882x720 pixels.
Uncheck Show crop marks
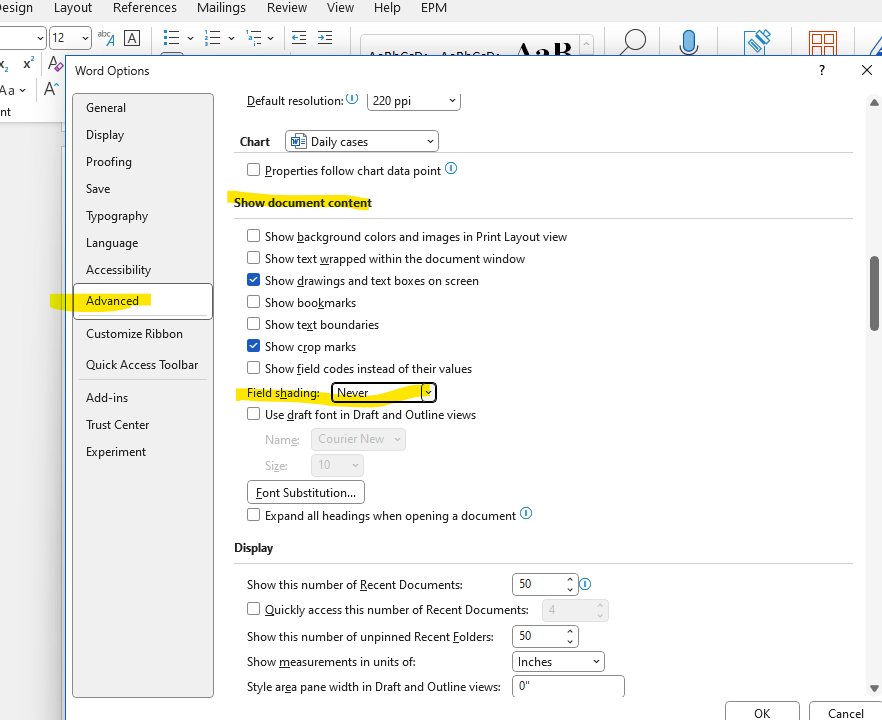(x=254, y=345)
